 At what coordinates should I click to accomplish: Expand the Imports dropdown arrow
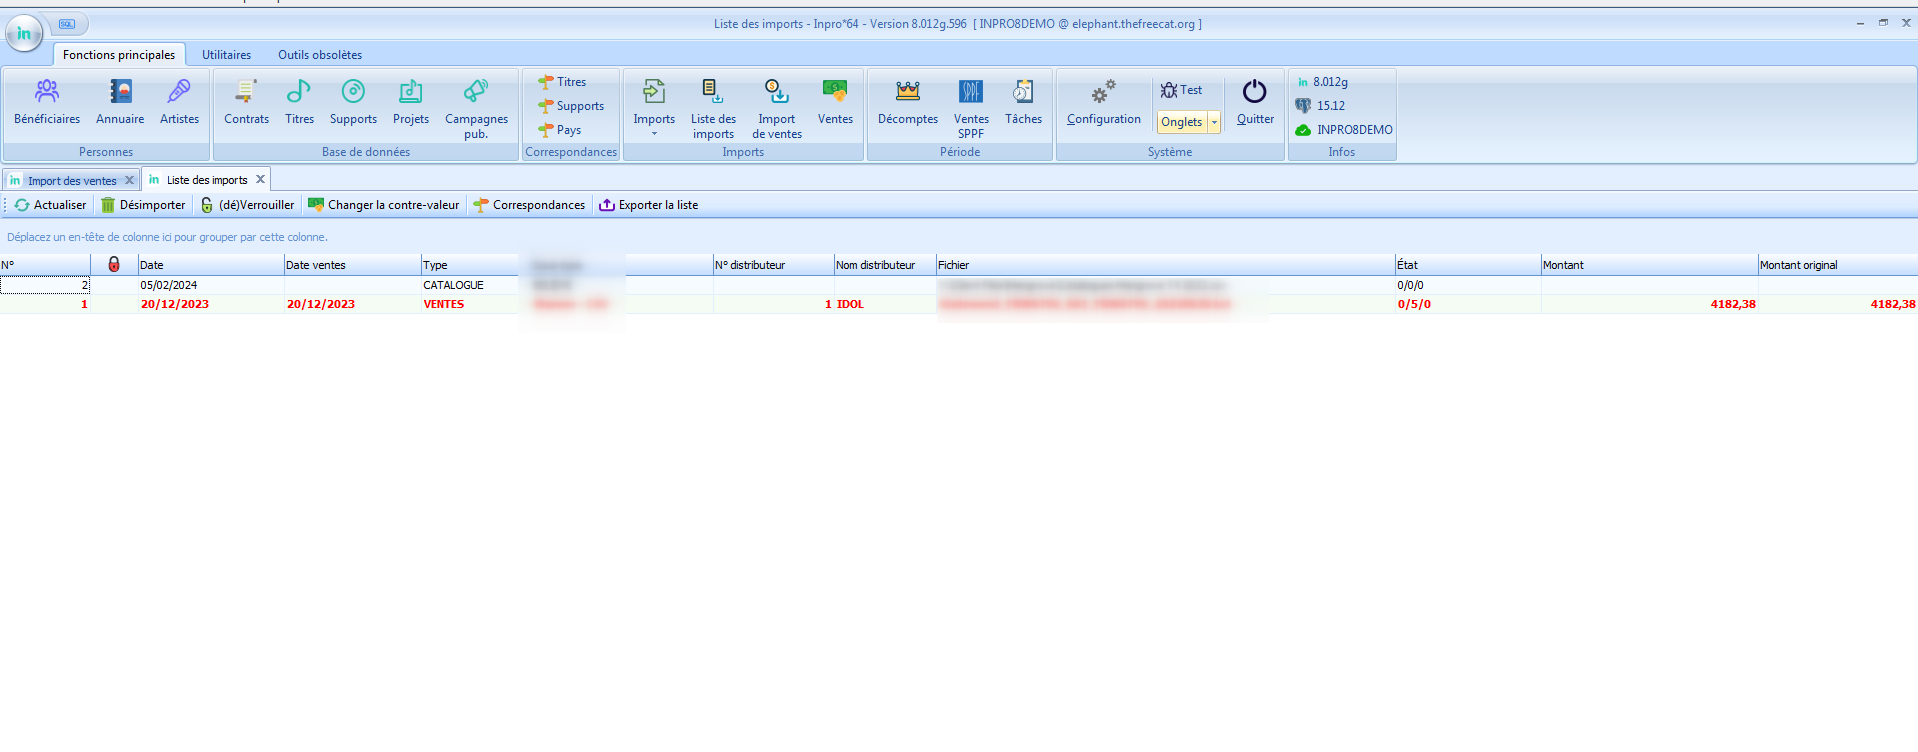click(654, 134)
